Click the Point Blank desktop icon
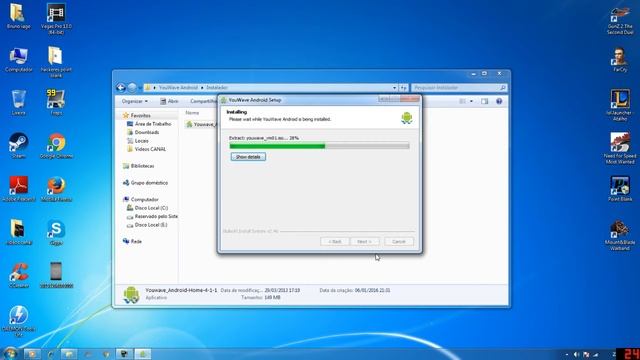The width and height of the screenshot is (640, 360). [x=620, y=189]
